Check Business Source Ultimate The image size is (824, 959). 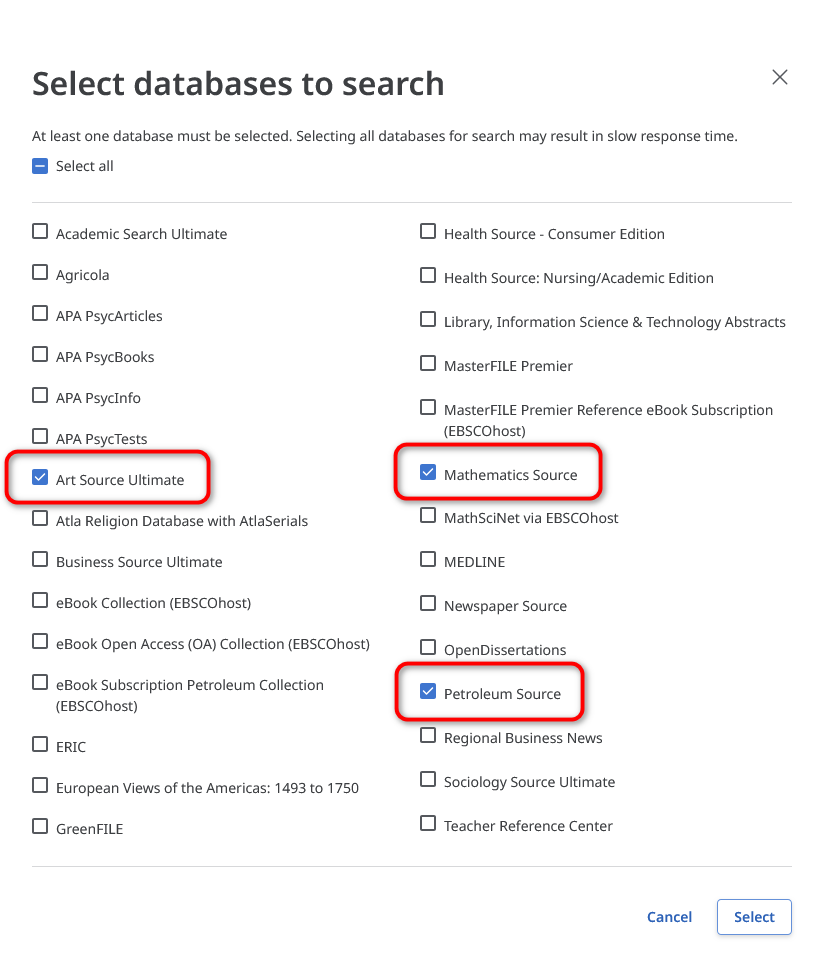point(40,559)
